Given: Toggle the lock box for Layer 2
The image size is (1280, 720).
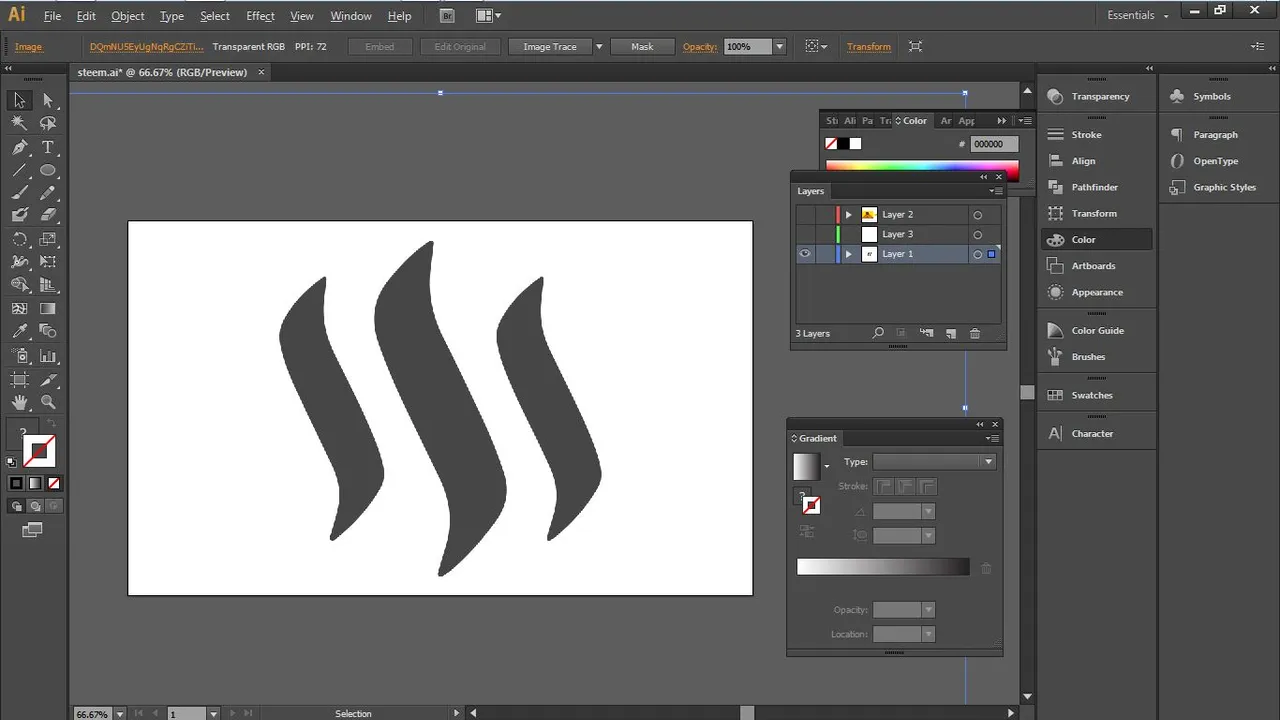Looking at the screenshot, I should [x=825, y=214].
